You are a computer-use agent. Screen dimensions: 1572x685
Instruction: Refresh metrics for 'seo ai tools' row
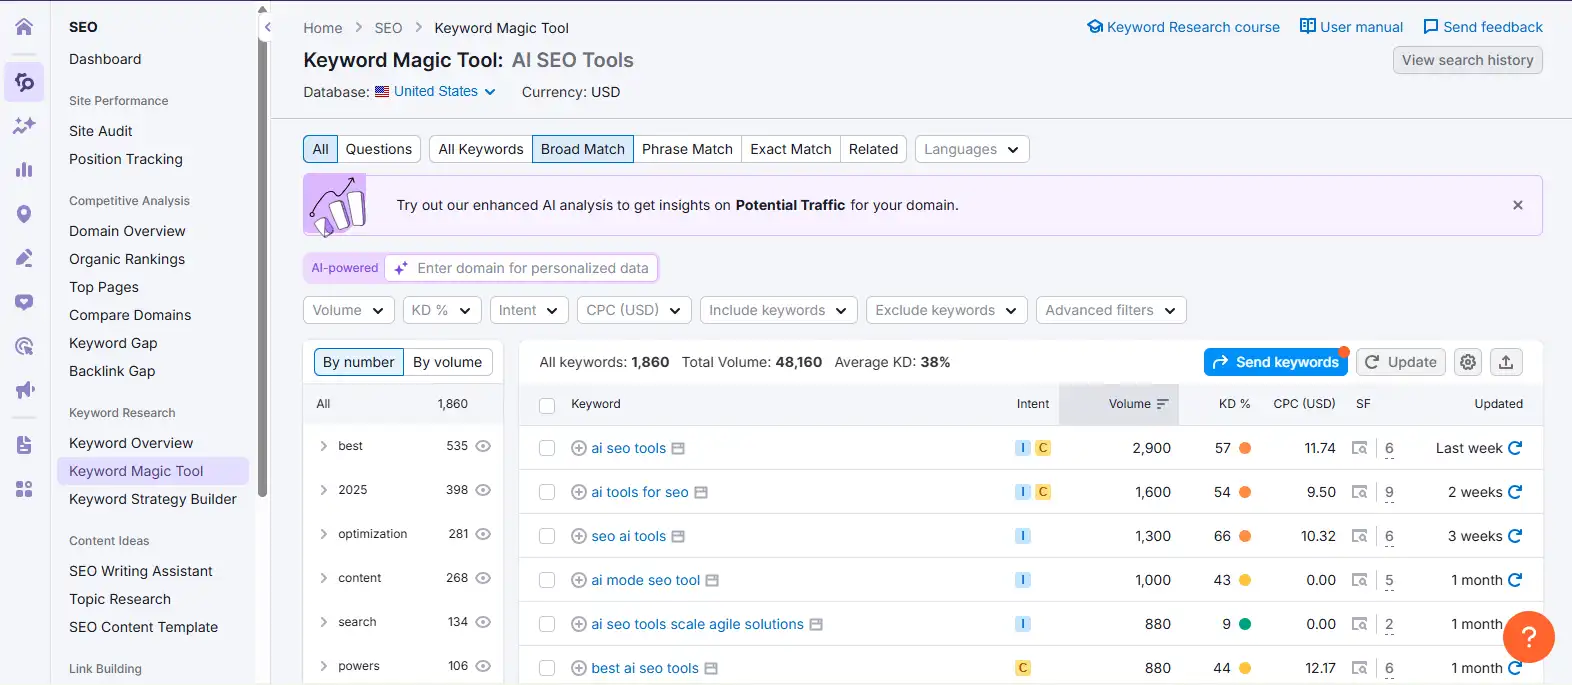point(1515,536)
